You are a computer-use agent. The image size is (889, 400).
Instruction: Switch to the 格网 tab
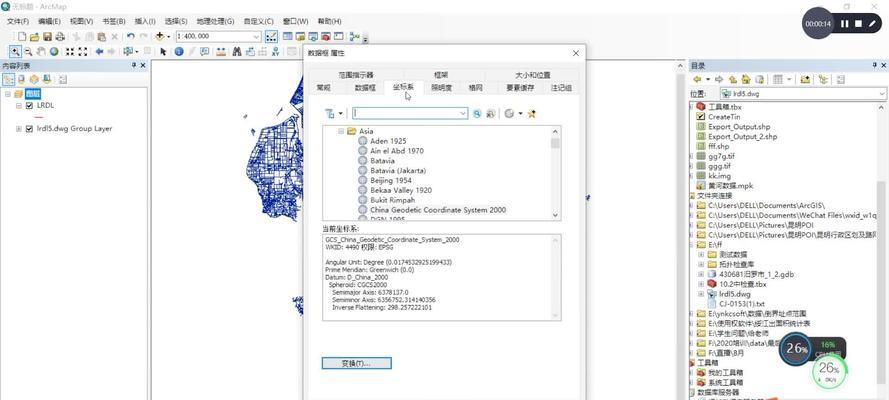pos(476,88)
